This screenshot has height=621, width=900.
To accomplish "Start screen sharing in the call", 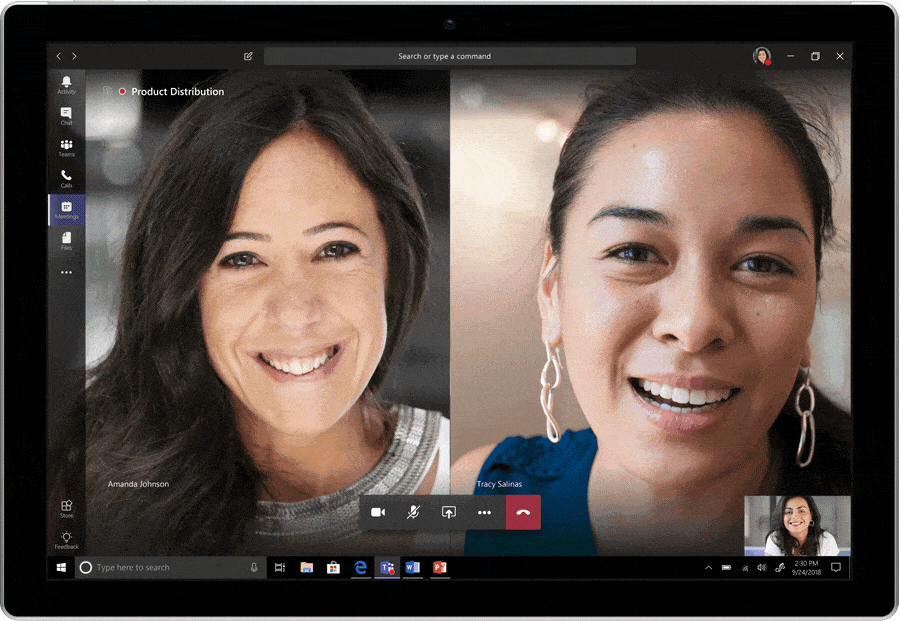I will coord(449,512).
